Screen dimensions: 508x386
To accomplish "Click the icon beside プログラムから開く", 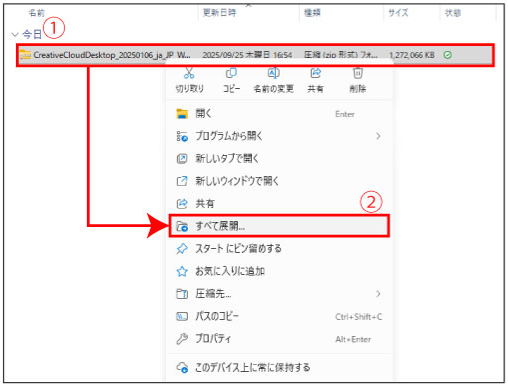I will point(182,136).
